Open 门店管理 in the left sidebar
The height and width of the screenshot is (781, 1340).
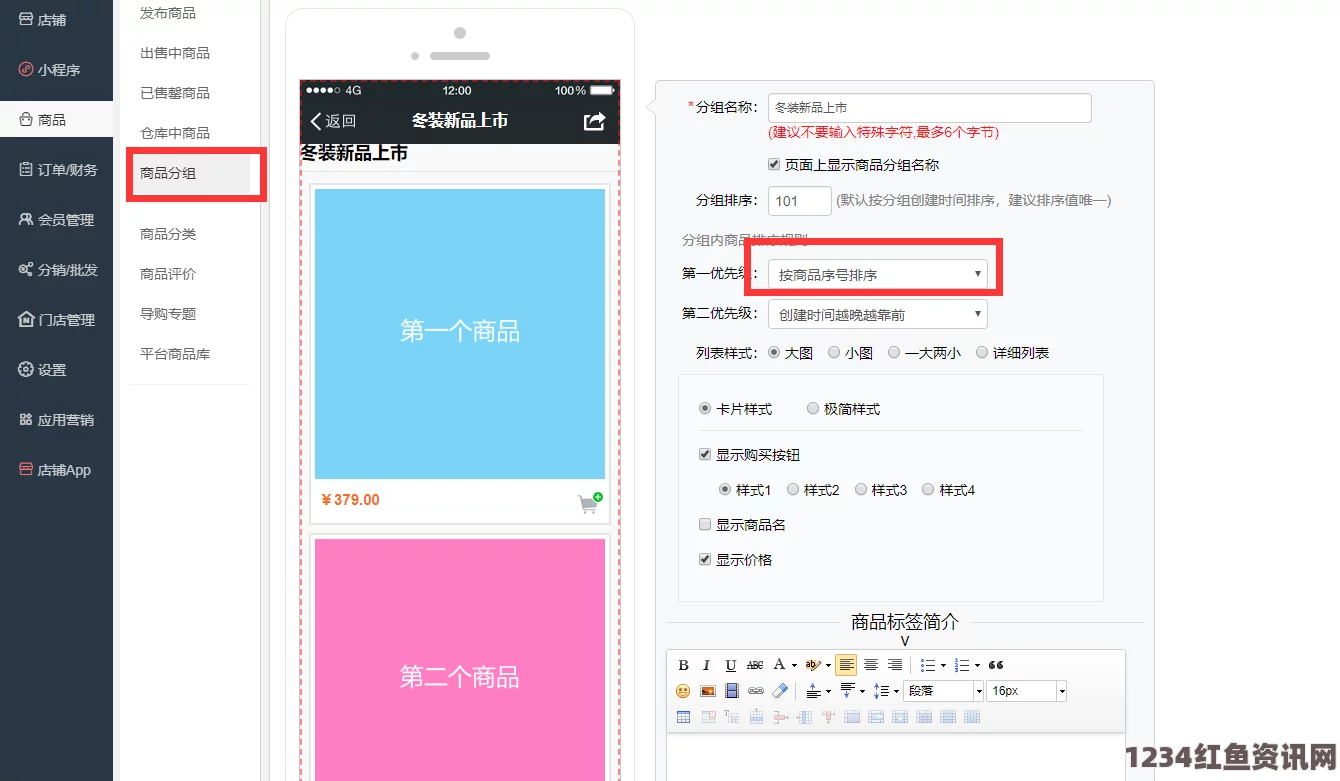pos(56,319)
